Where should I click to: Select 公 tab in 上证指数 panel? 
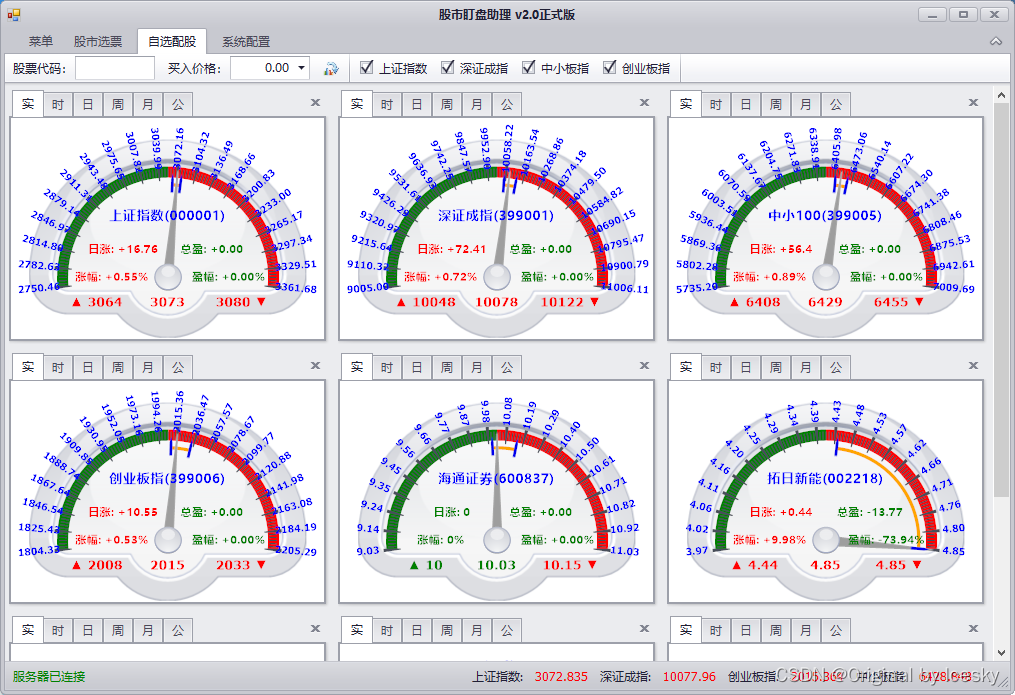178,104
